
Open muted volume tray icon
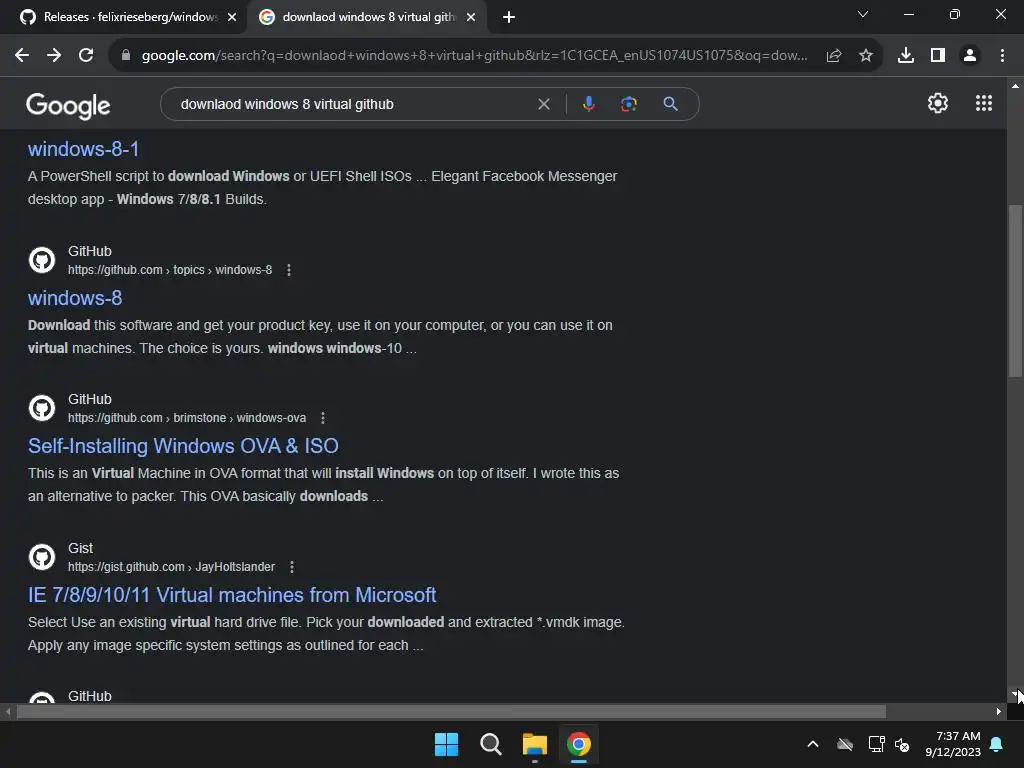coord(903,744)
